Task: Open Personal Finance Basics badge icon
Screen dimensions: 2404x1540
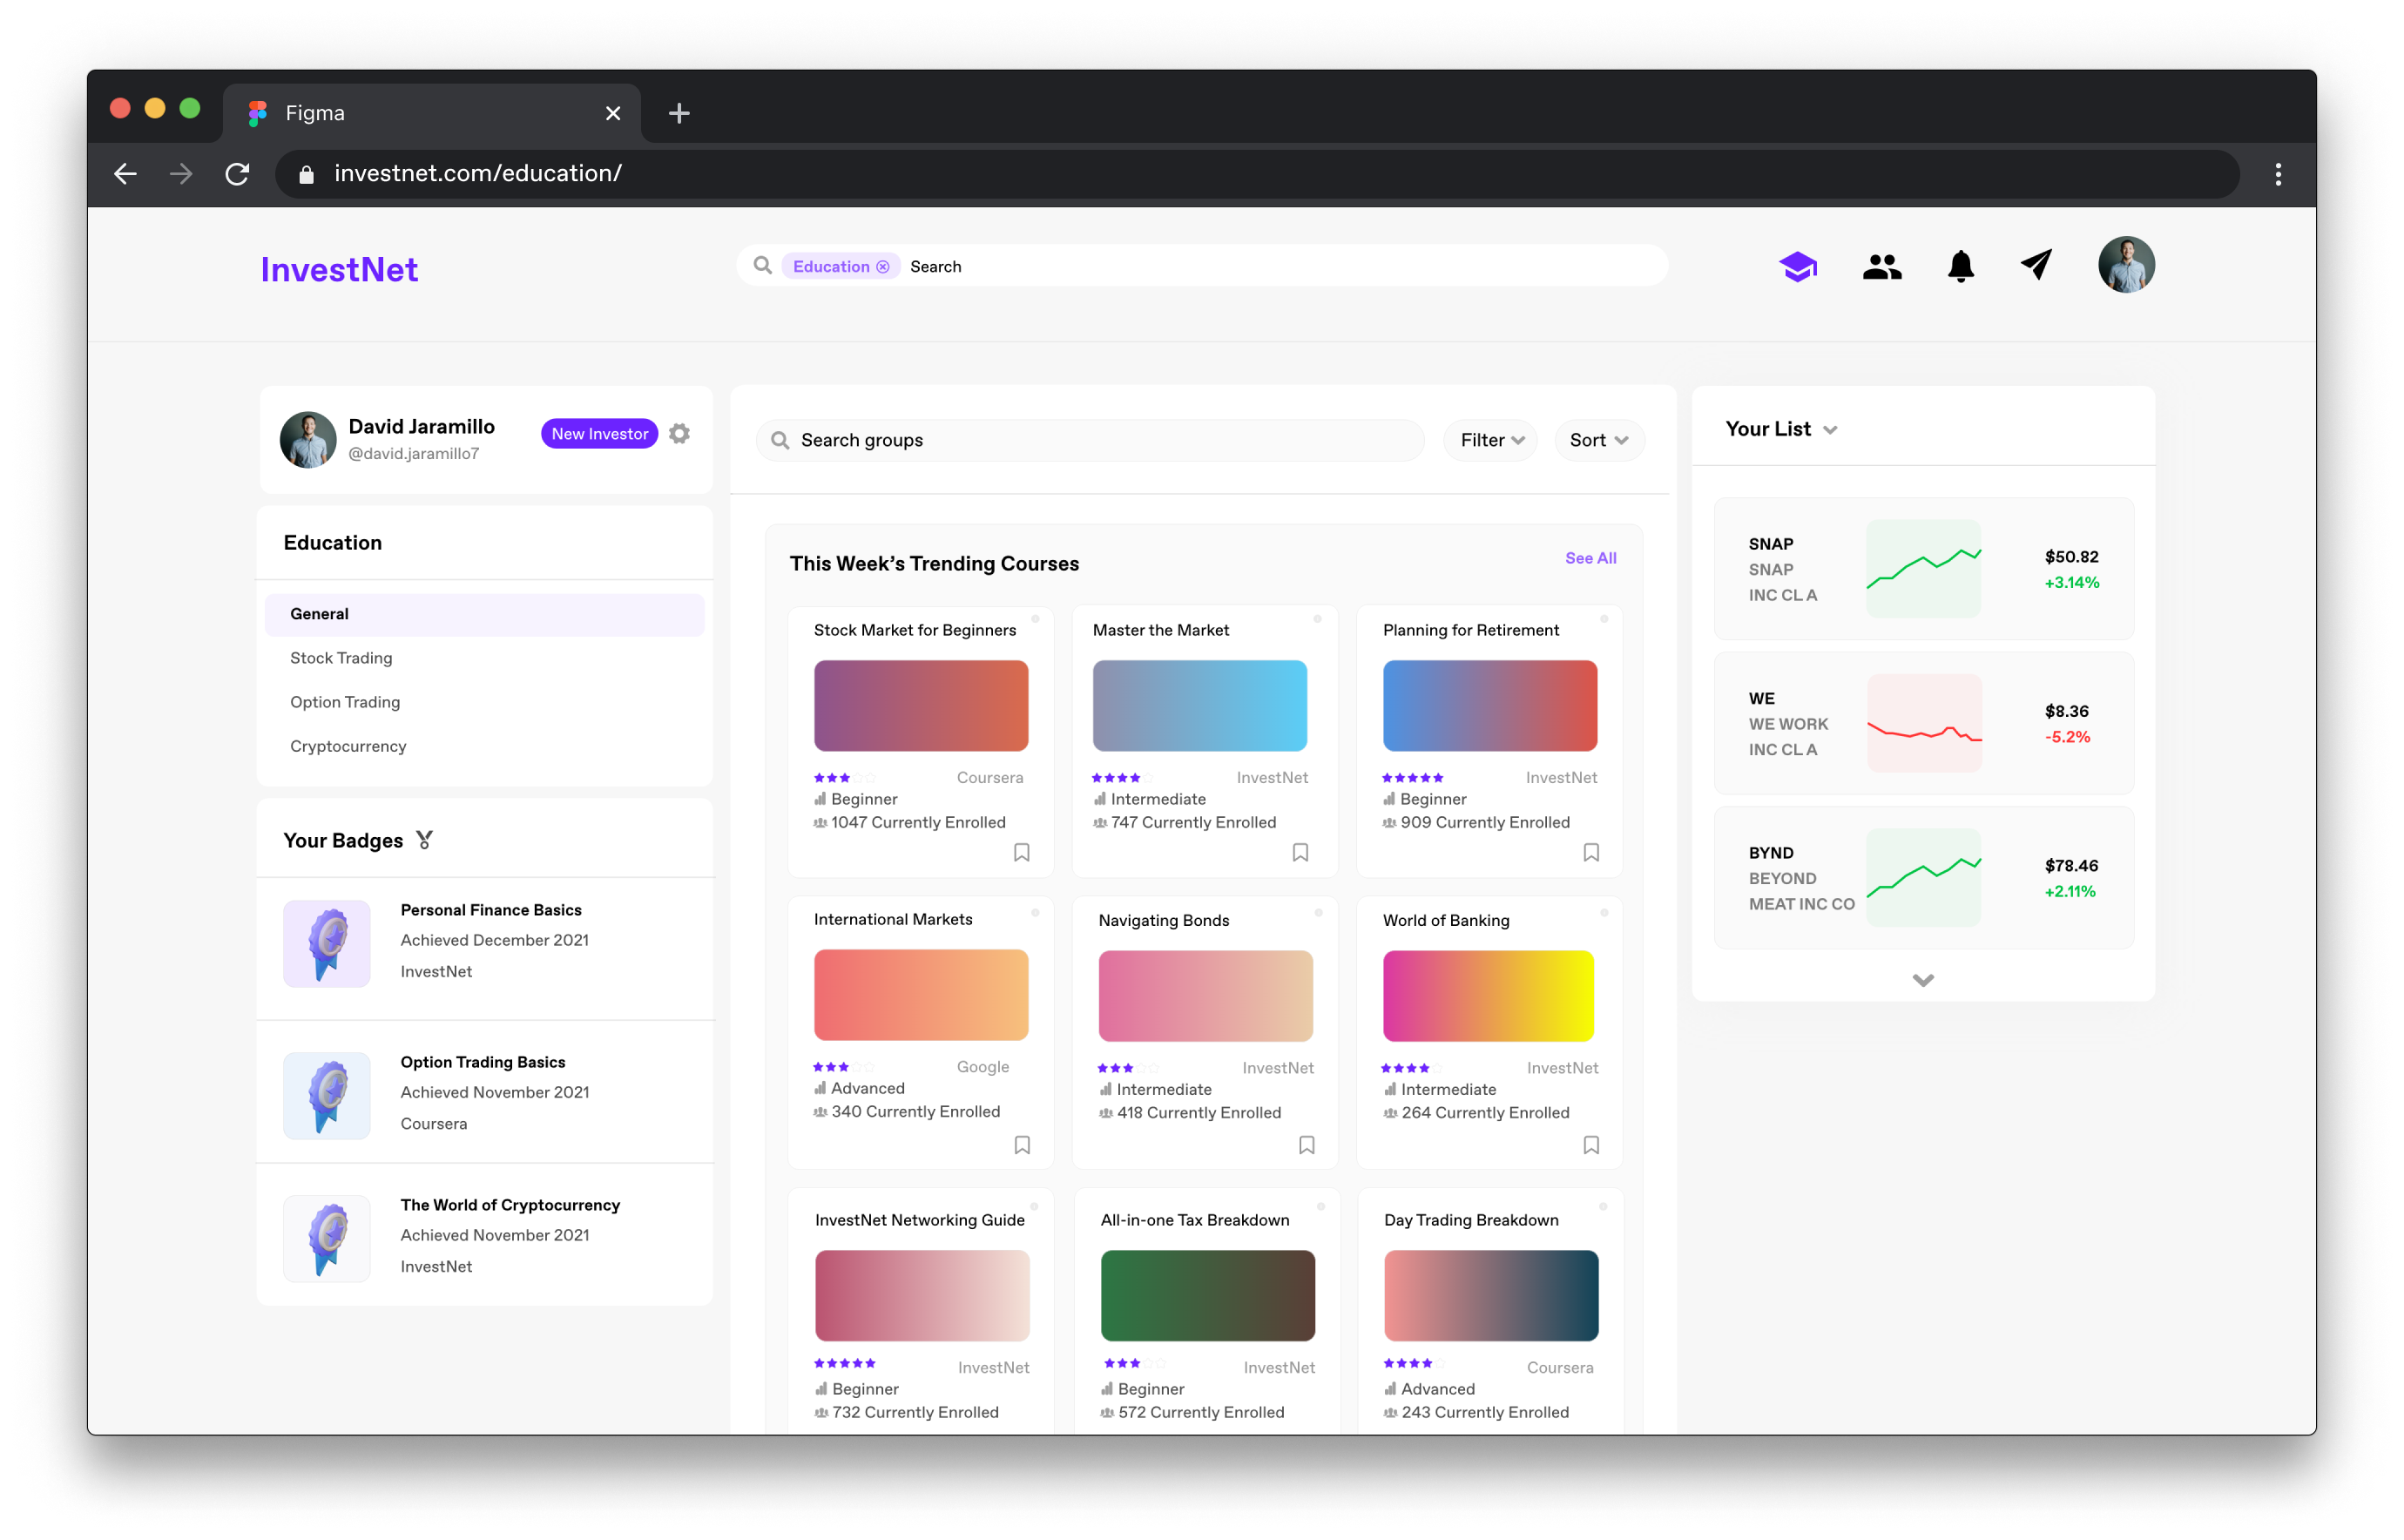Action: [x=326, y=943]
